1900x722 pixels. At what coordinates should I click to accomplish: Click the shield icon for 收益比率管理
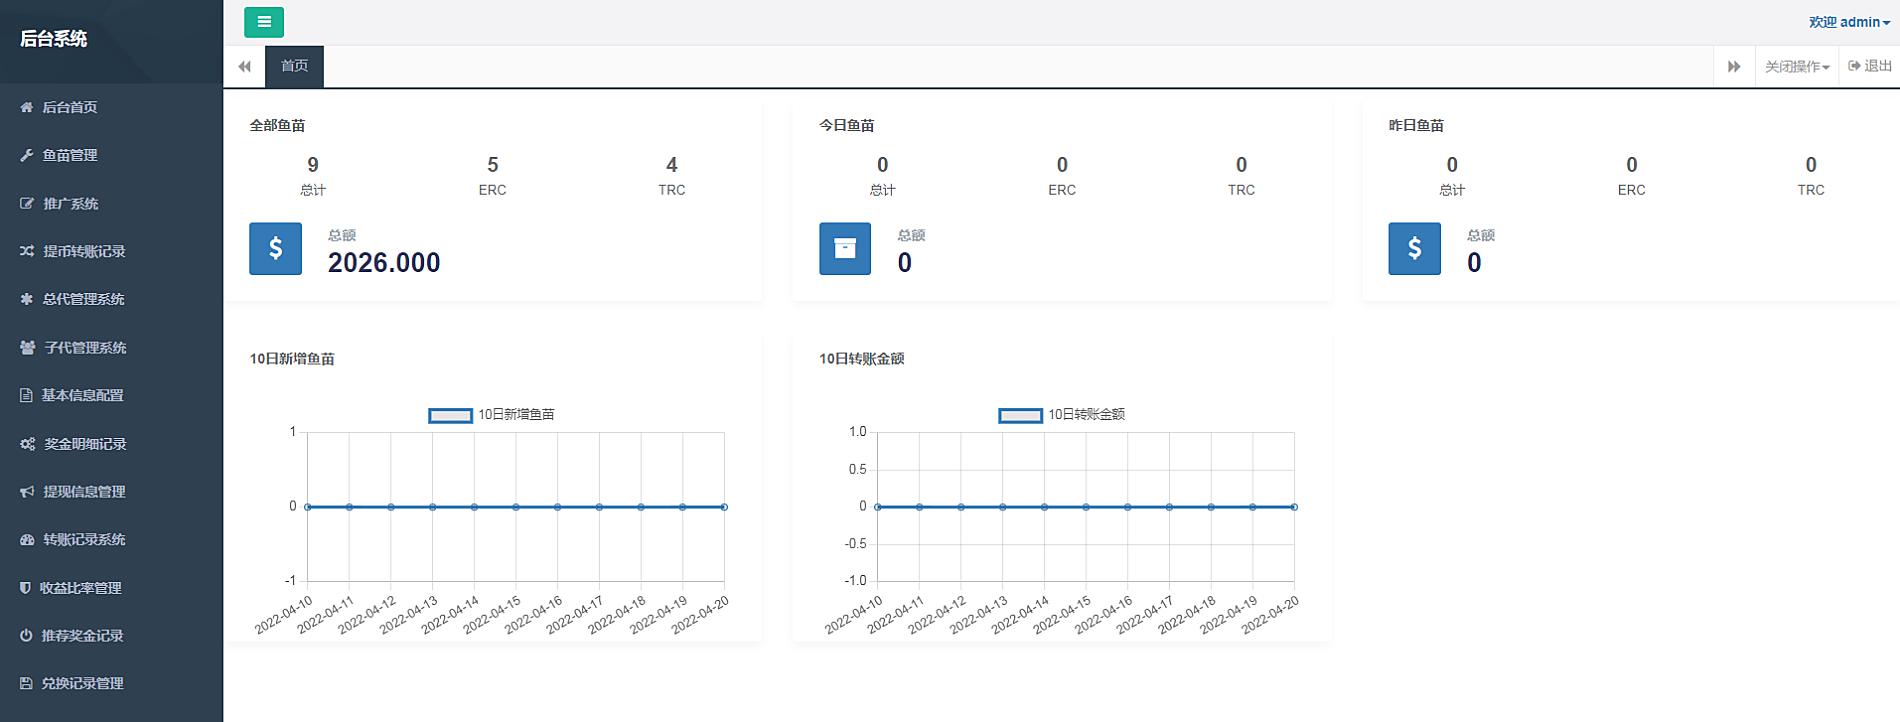click(x=26, y=588)
